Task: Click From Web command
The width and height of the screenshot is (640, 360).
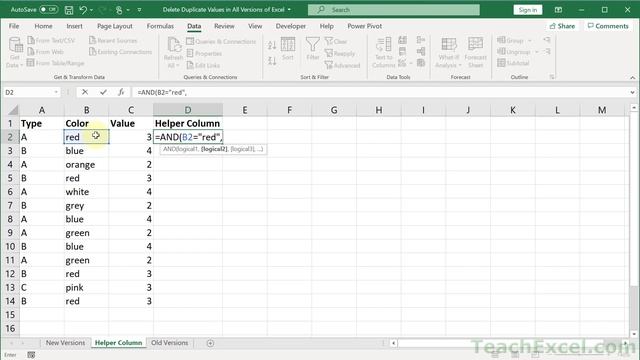Action: click(45, 52)
